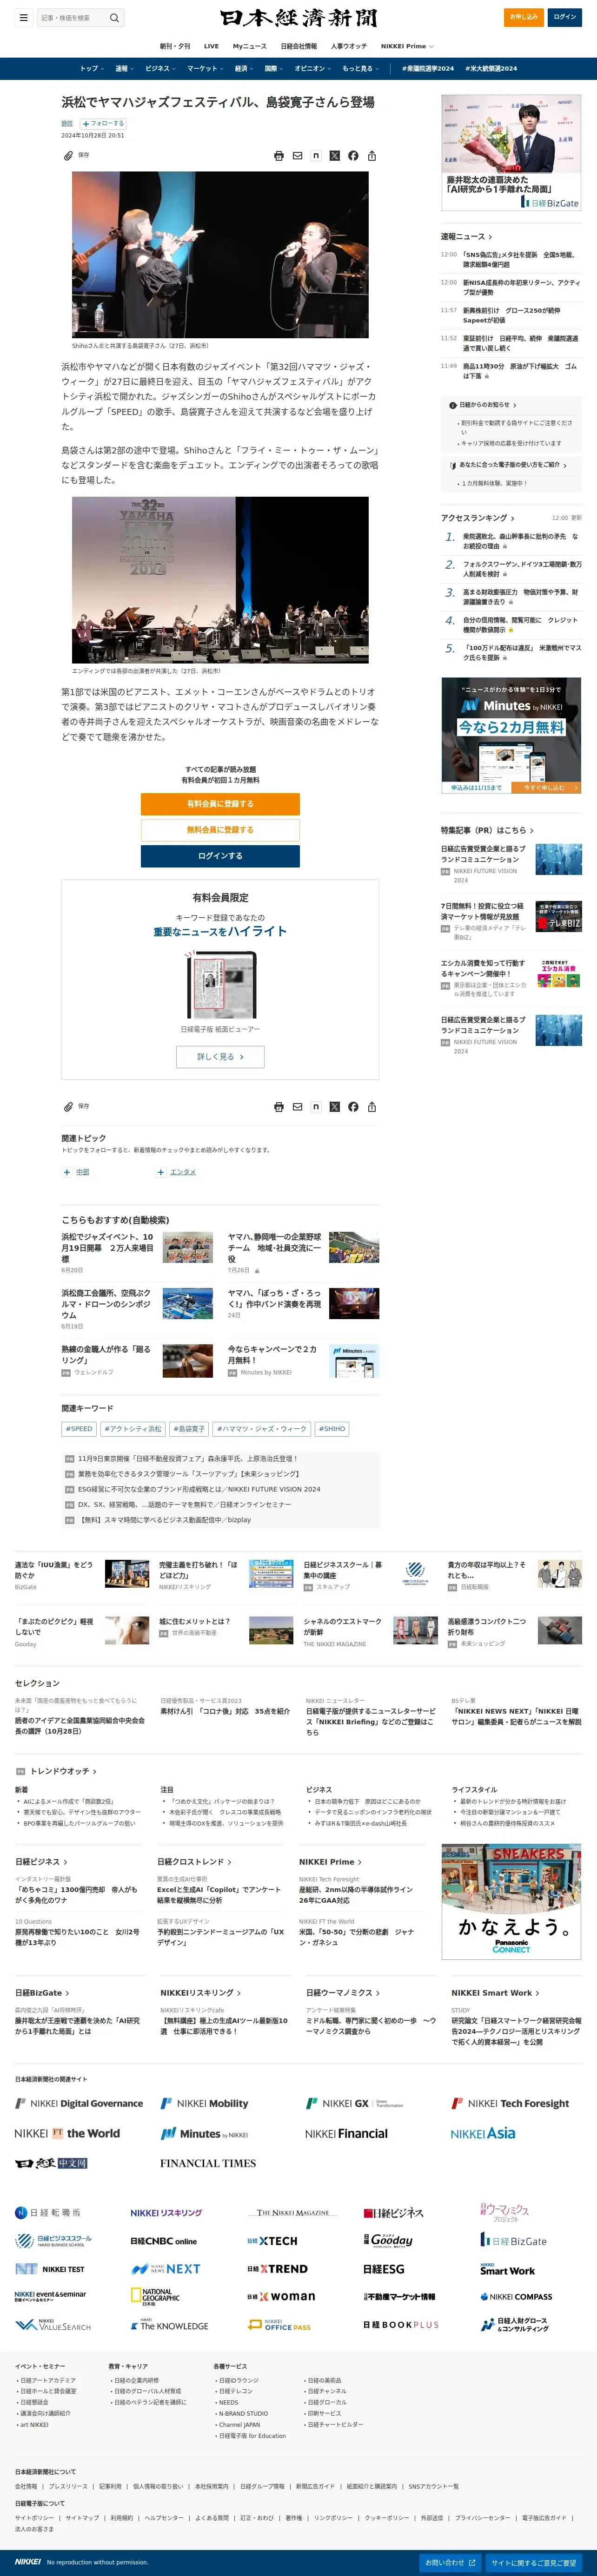Click the blue ログインする button

220,856
